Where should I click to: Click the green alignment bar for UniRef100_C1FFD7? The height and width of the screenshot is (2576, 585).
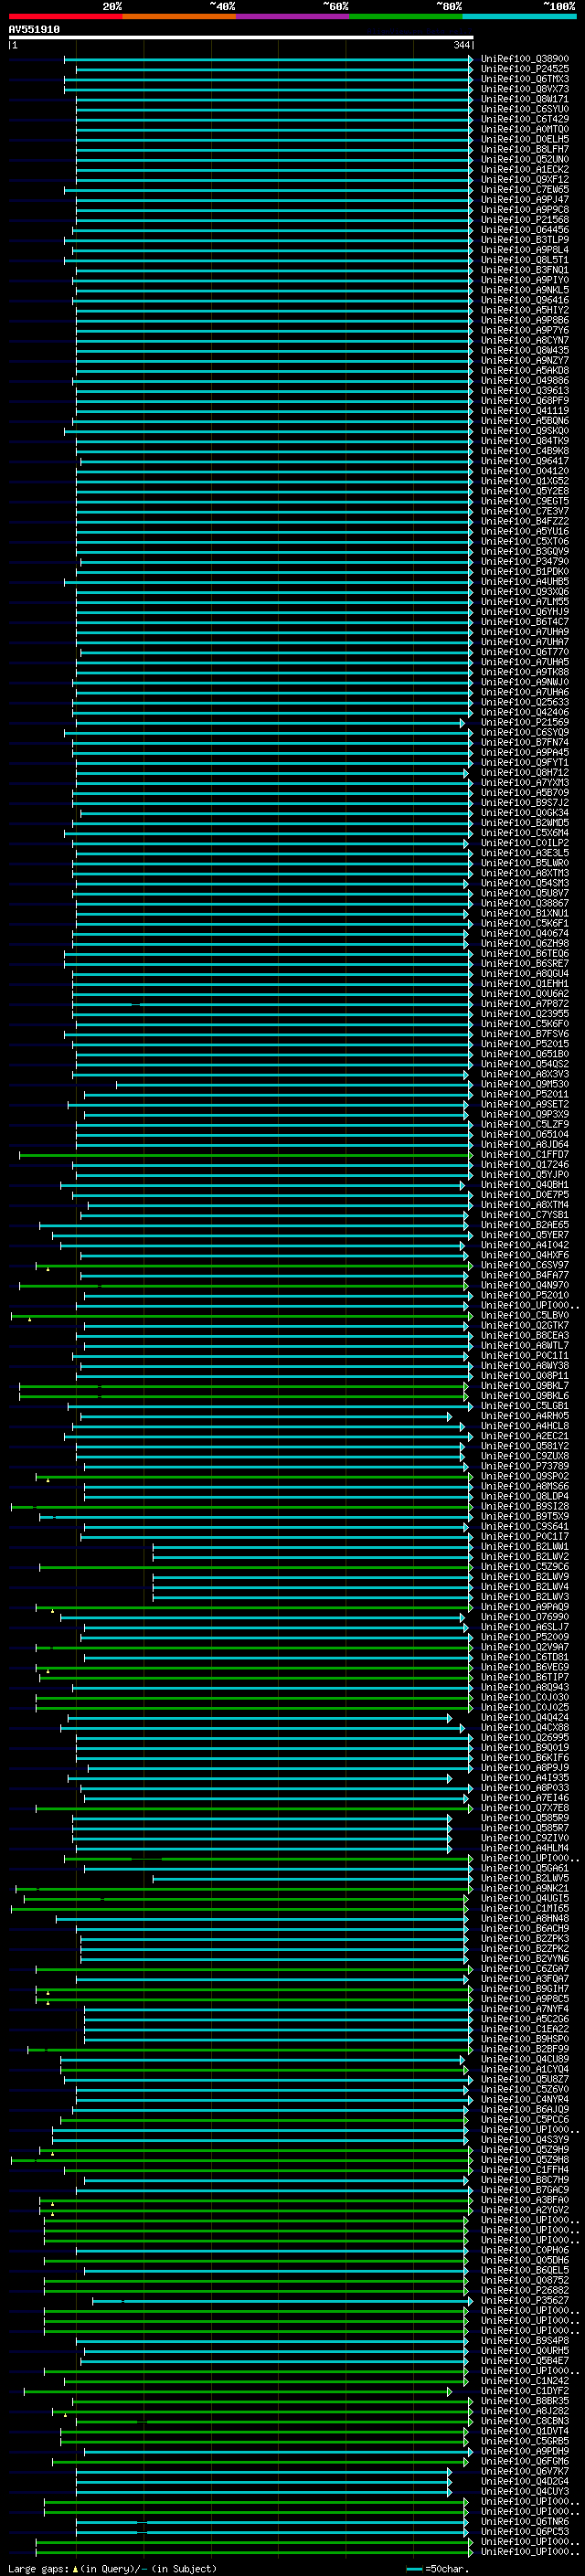click(246, 1154)
